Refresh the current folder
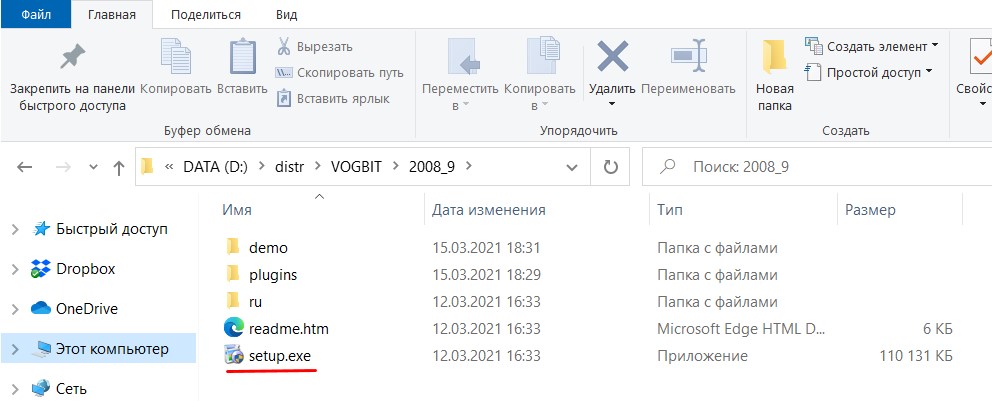Screen dimensions: 992x401 click(611, 167)
